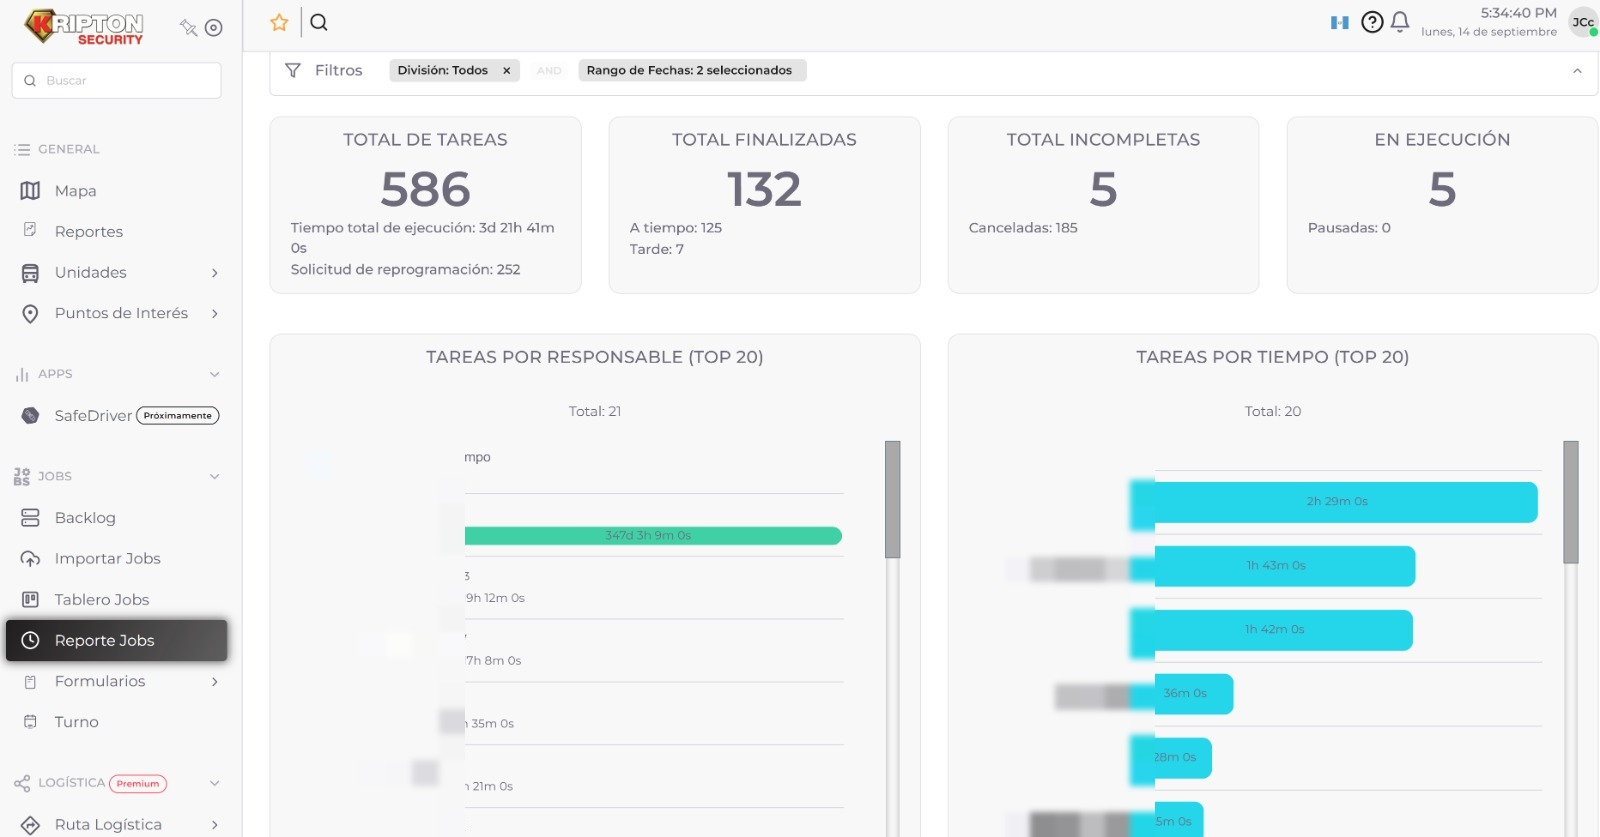Viewport: 1600px width, 837px height.
Task: Click the Kripton Security logo
Action: [85, 27]
